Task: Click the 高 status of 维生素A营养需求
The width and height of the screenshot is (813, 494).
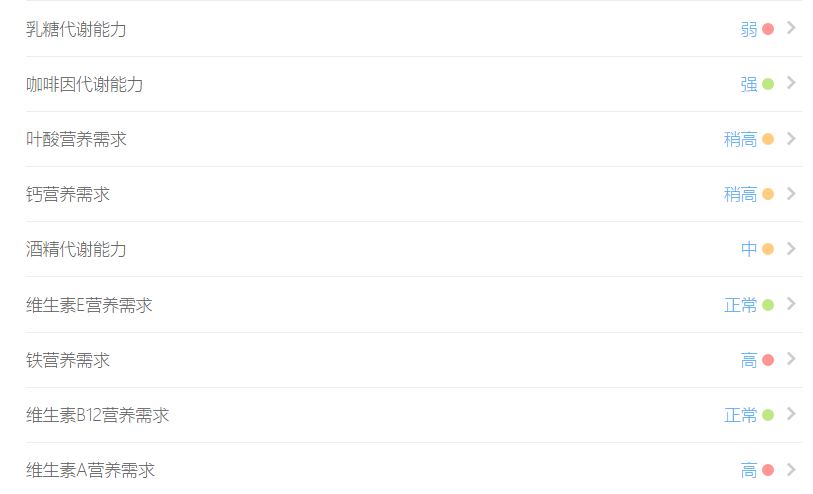Action: pos(749,470)
